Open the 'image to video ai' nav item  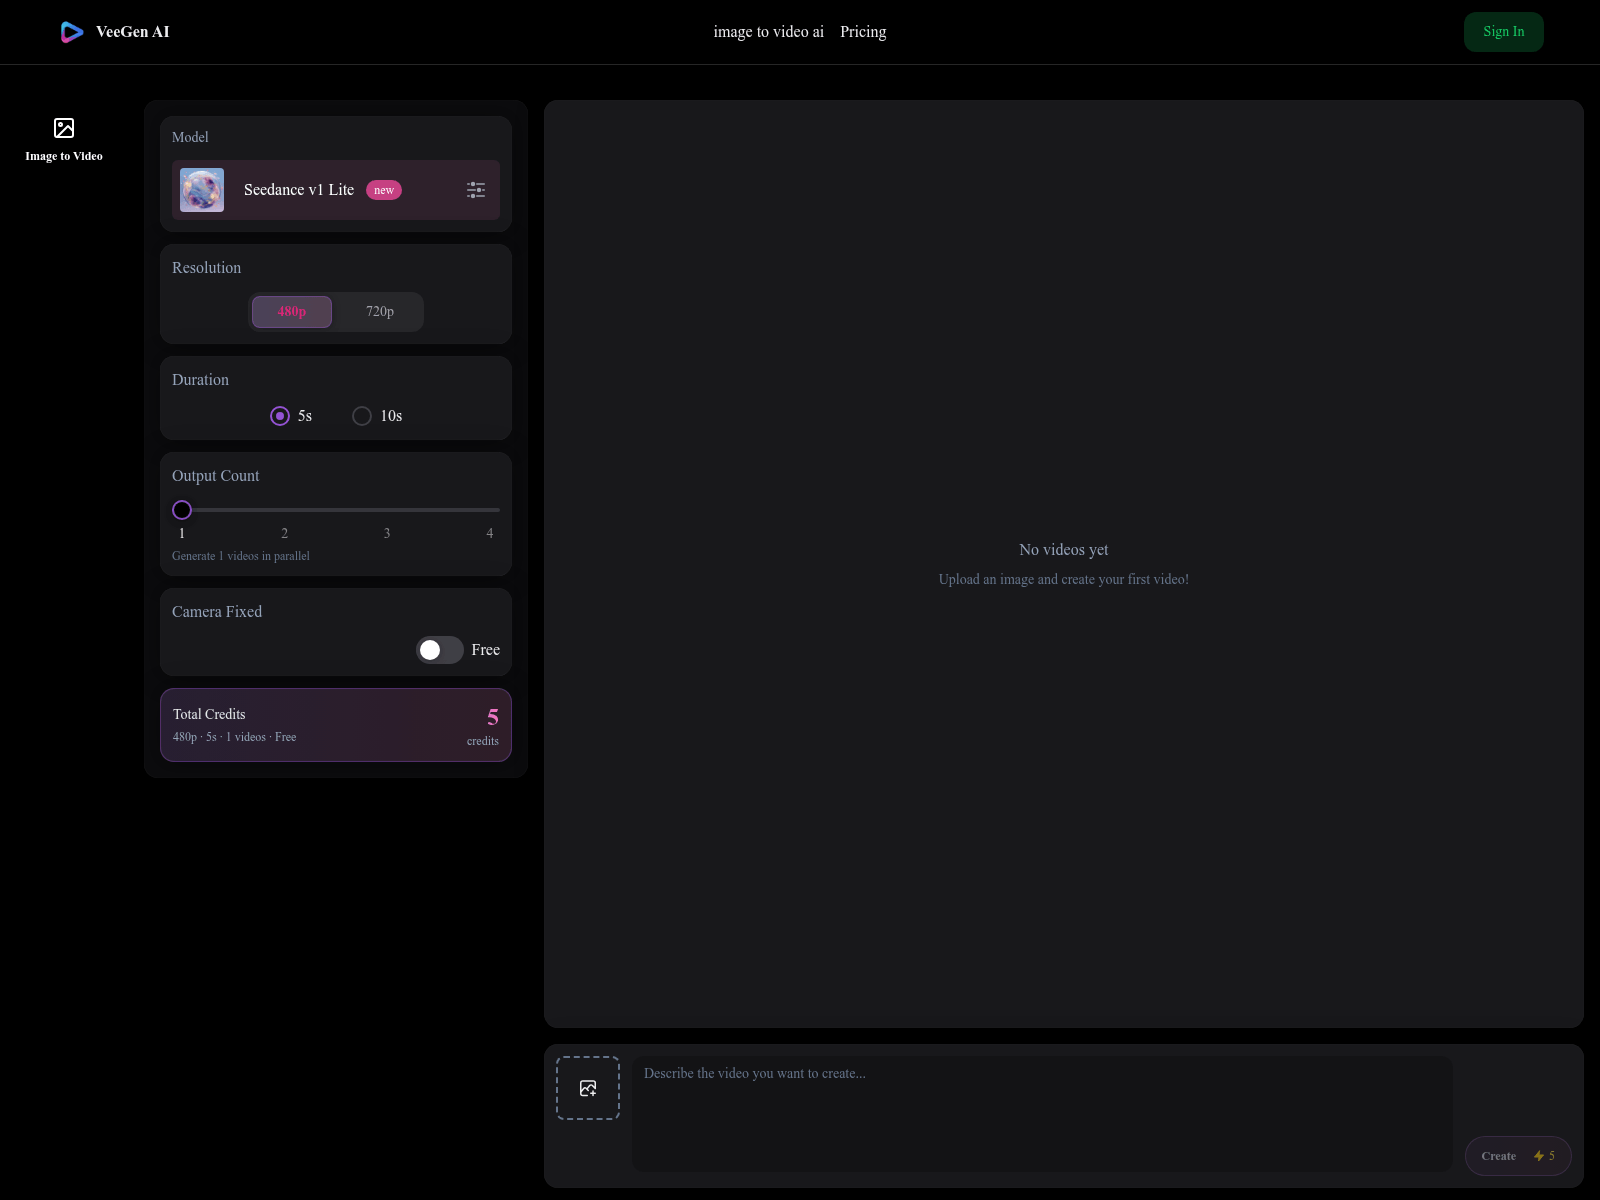point(768,32)
